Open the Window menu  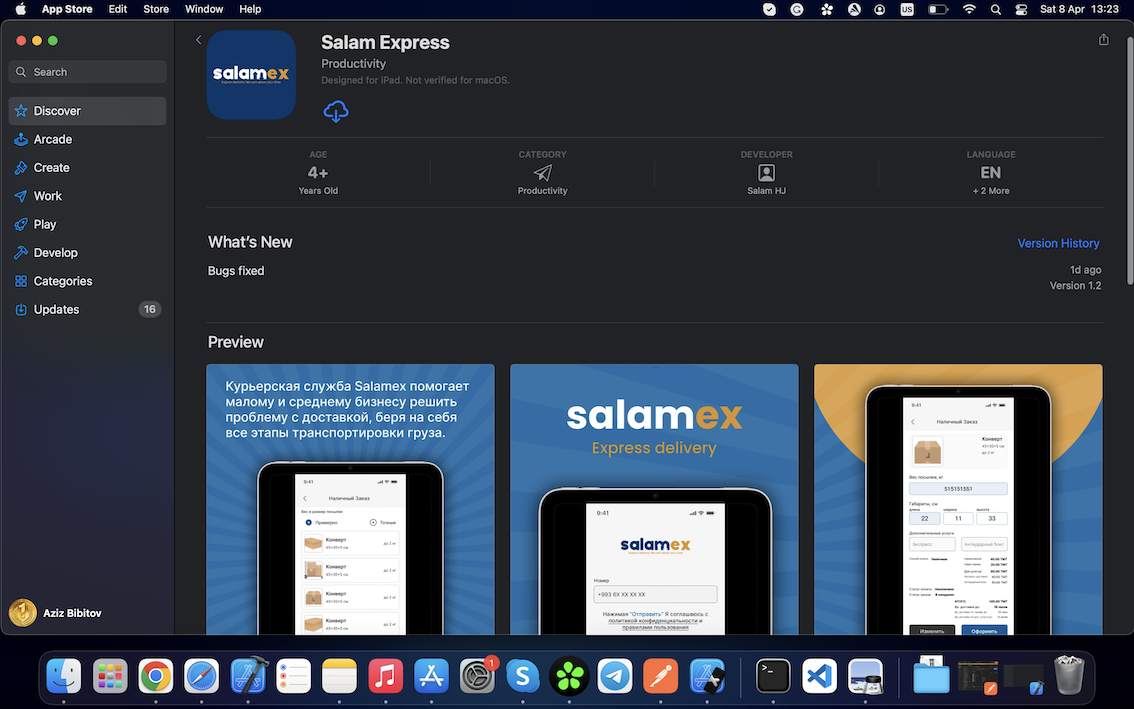[x=204, y=9]
